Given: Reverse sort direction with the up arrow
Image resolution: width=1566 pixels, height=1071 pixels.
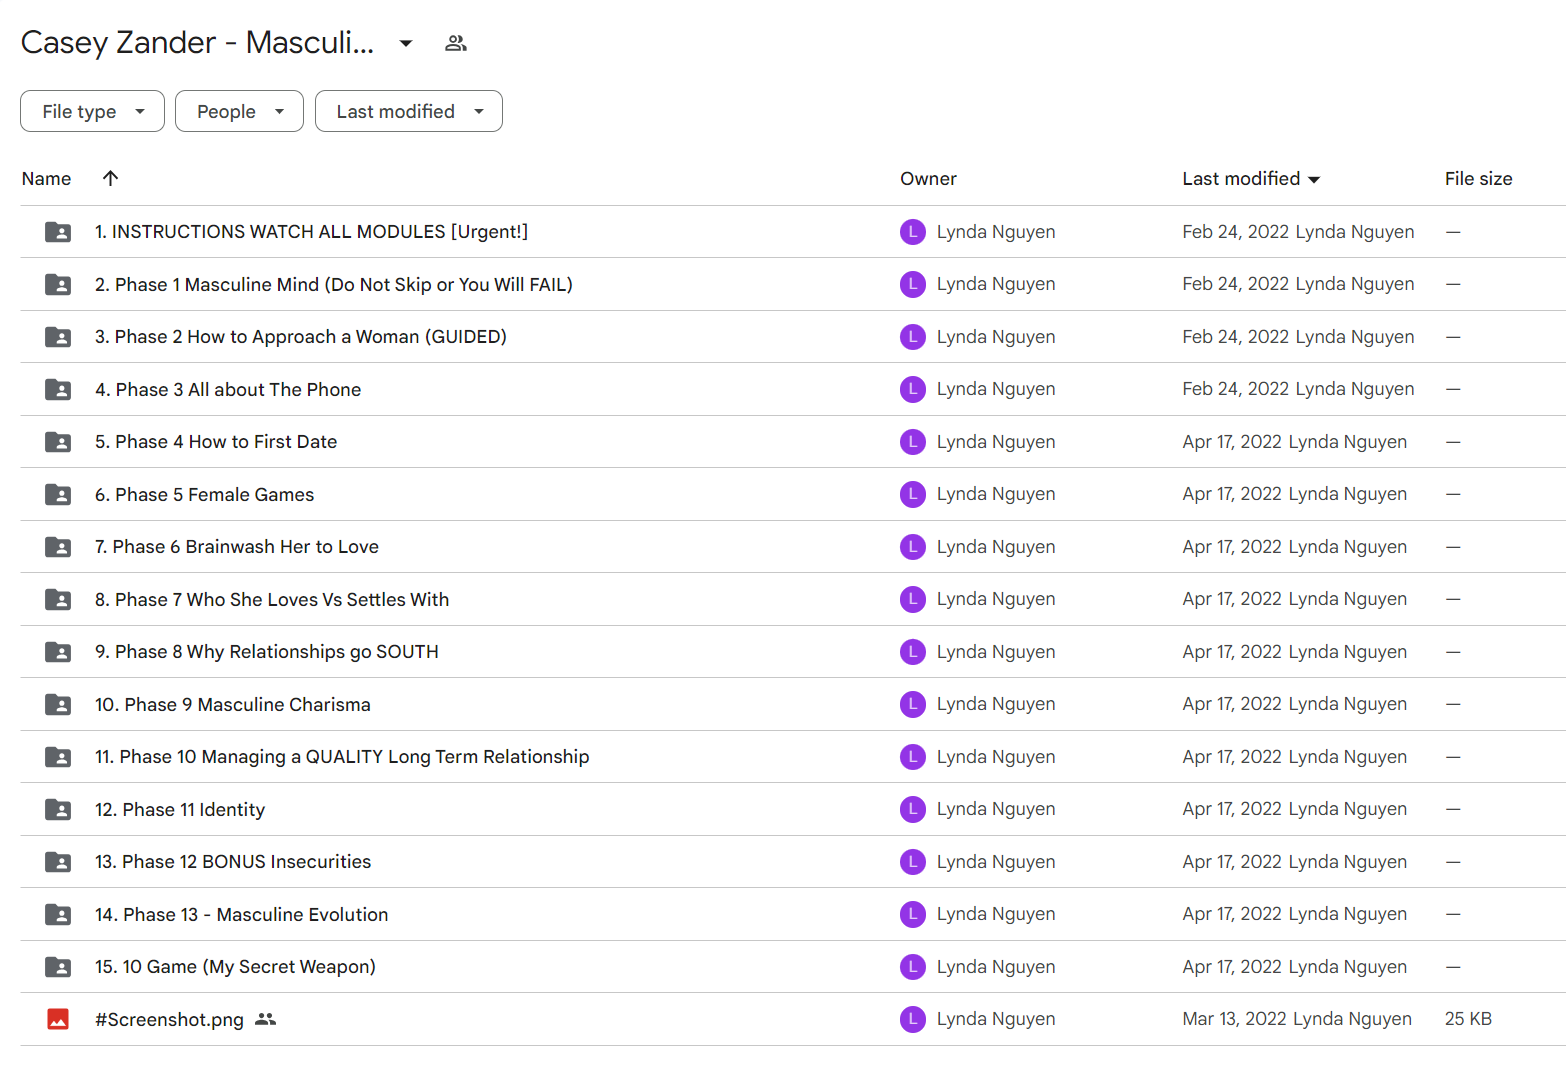Looking at the screenshot, I should click(110, 178).
